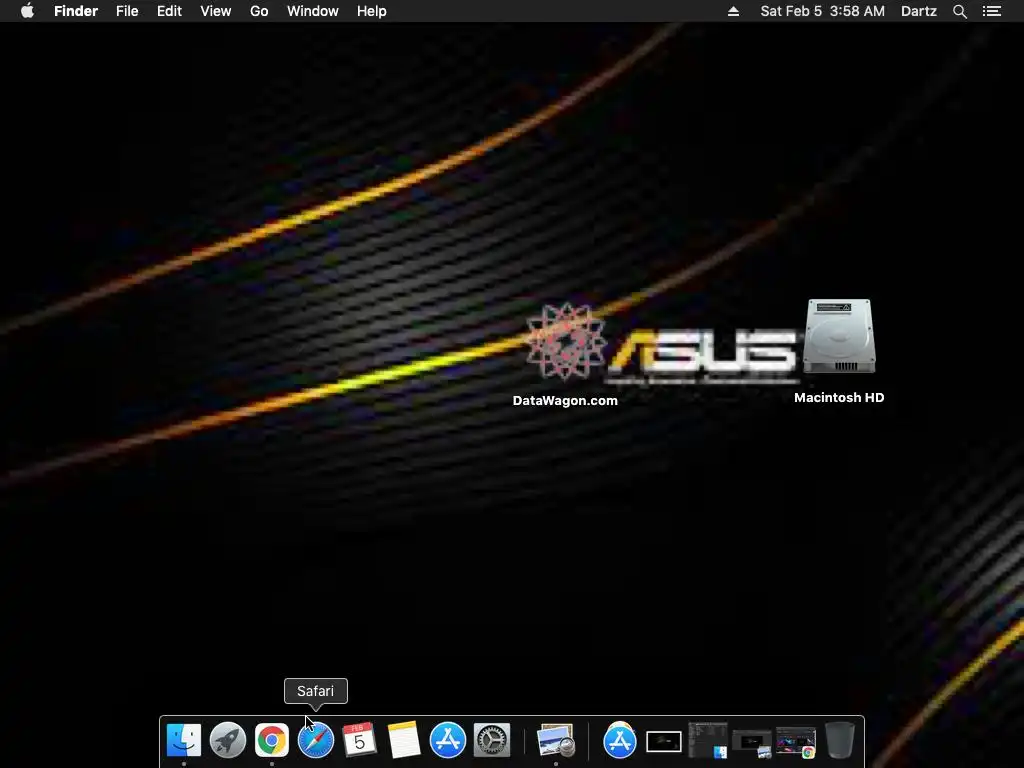Select Macintosh HD drive icon

click(x=839, y=336)
